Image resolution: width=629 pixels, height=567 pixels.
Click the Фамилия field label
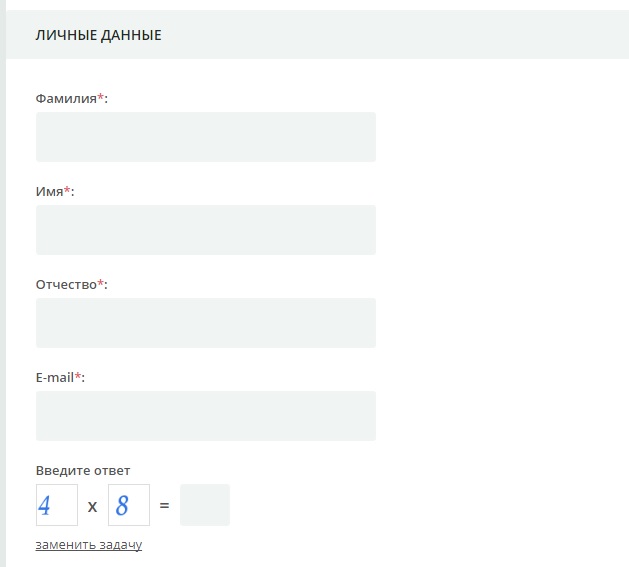click(x=66, y=98)
